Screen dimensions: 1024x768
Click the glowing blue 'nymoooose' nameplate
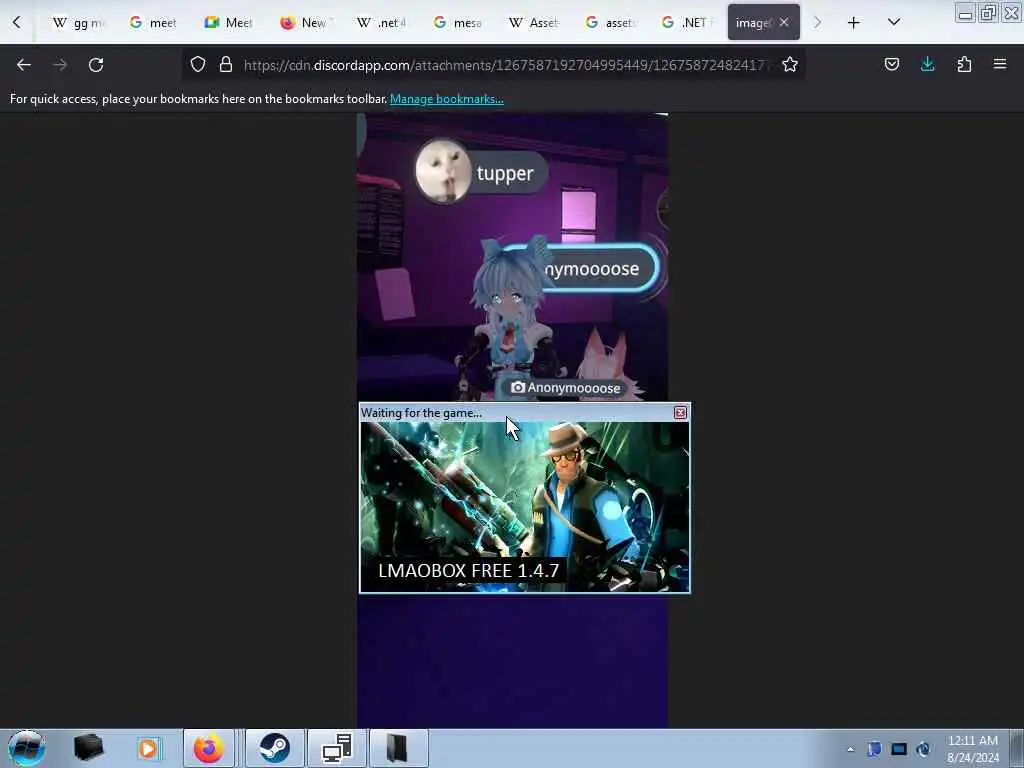(x=591, y=268)
